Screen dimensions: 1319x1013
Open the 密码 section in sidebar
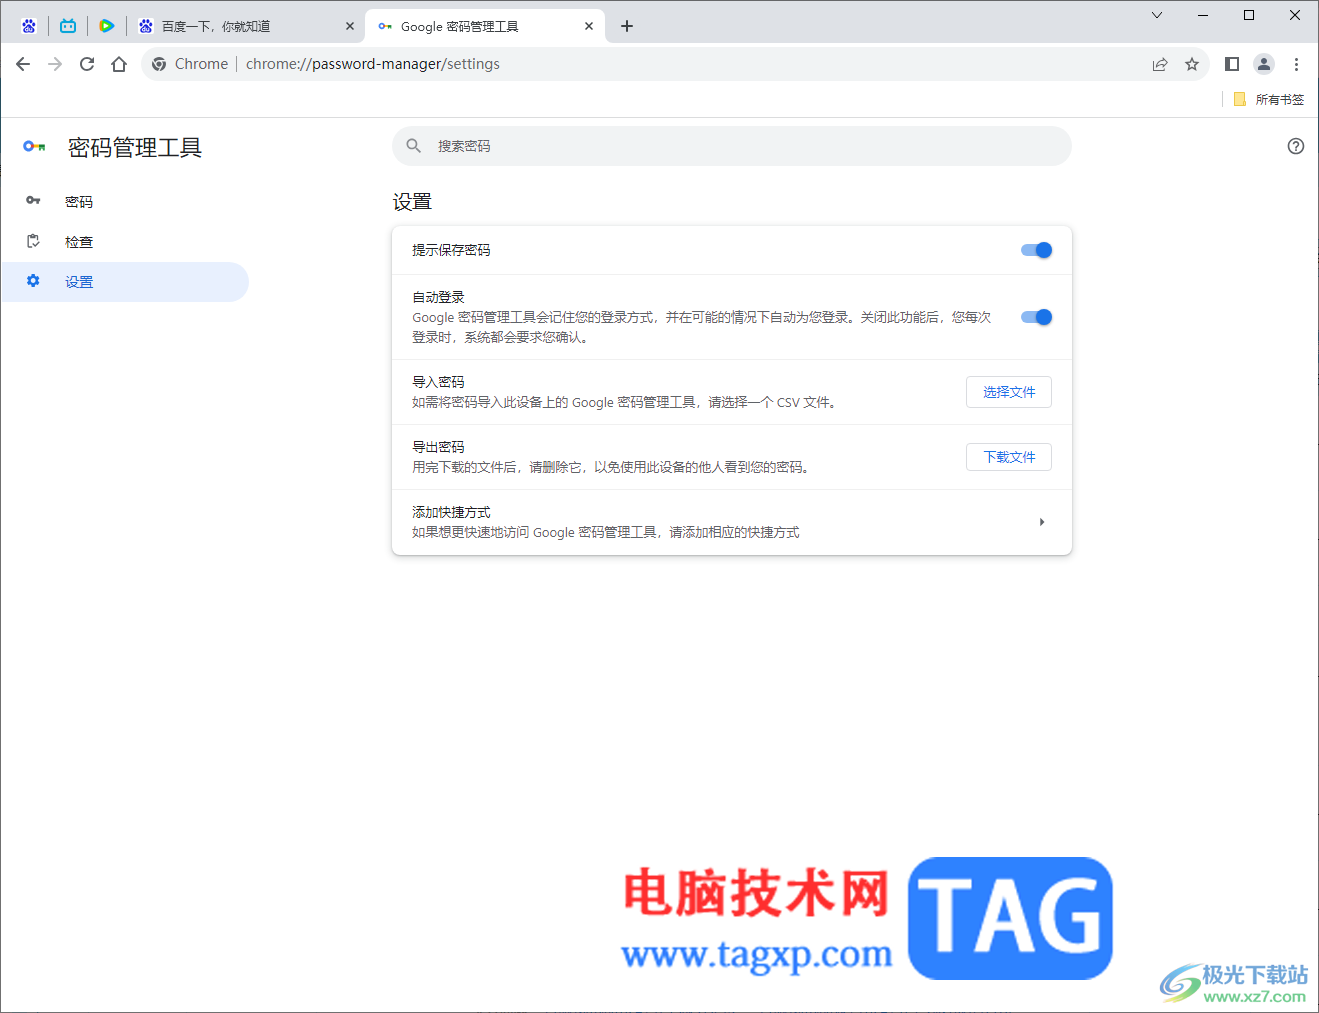click(125, 201)
